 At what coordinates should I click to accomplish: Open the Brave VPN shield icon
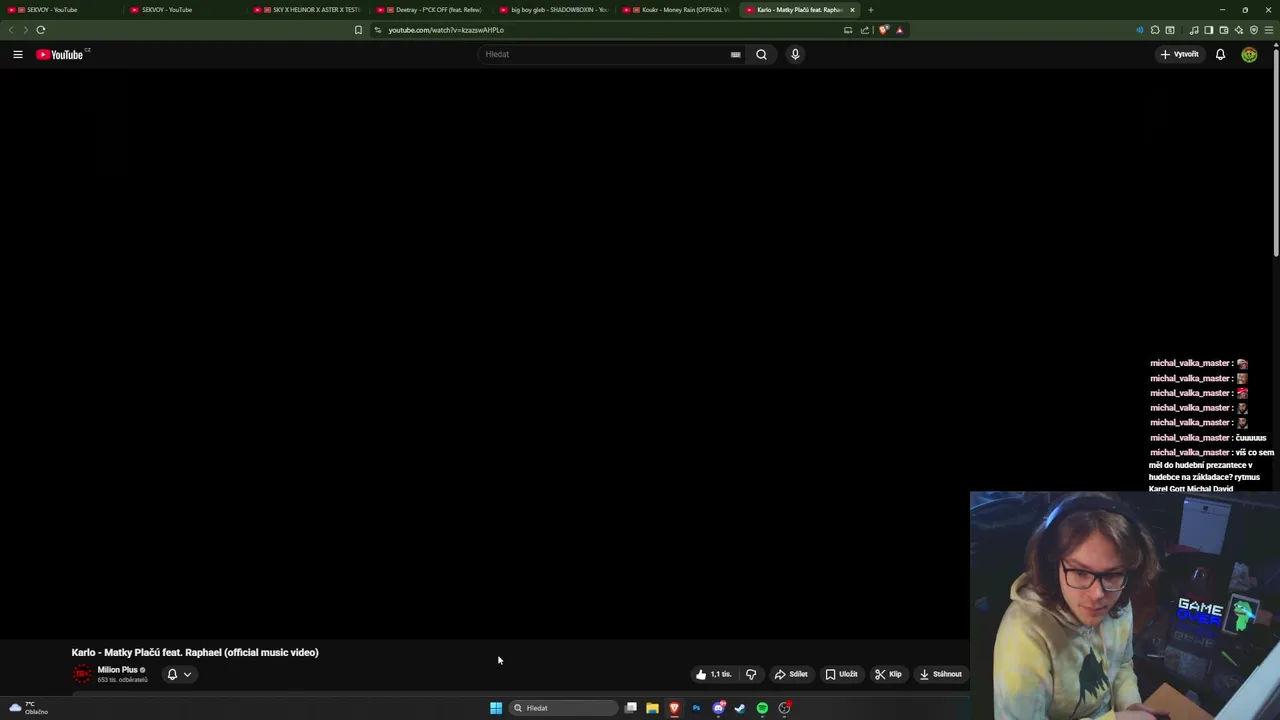point(1254,30)
